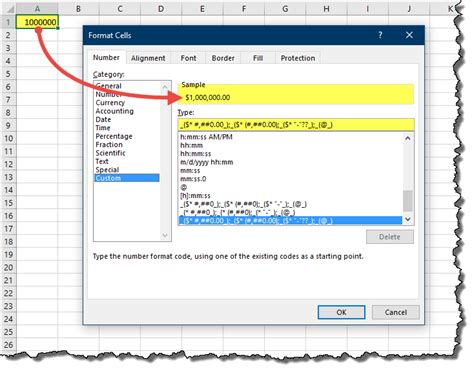
Task: Select the Special category
Action: pyautogui.click(x=107, y=170)
